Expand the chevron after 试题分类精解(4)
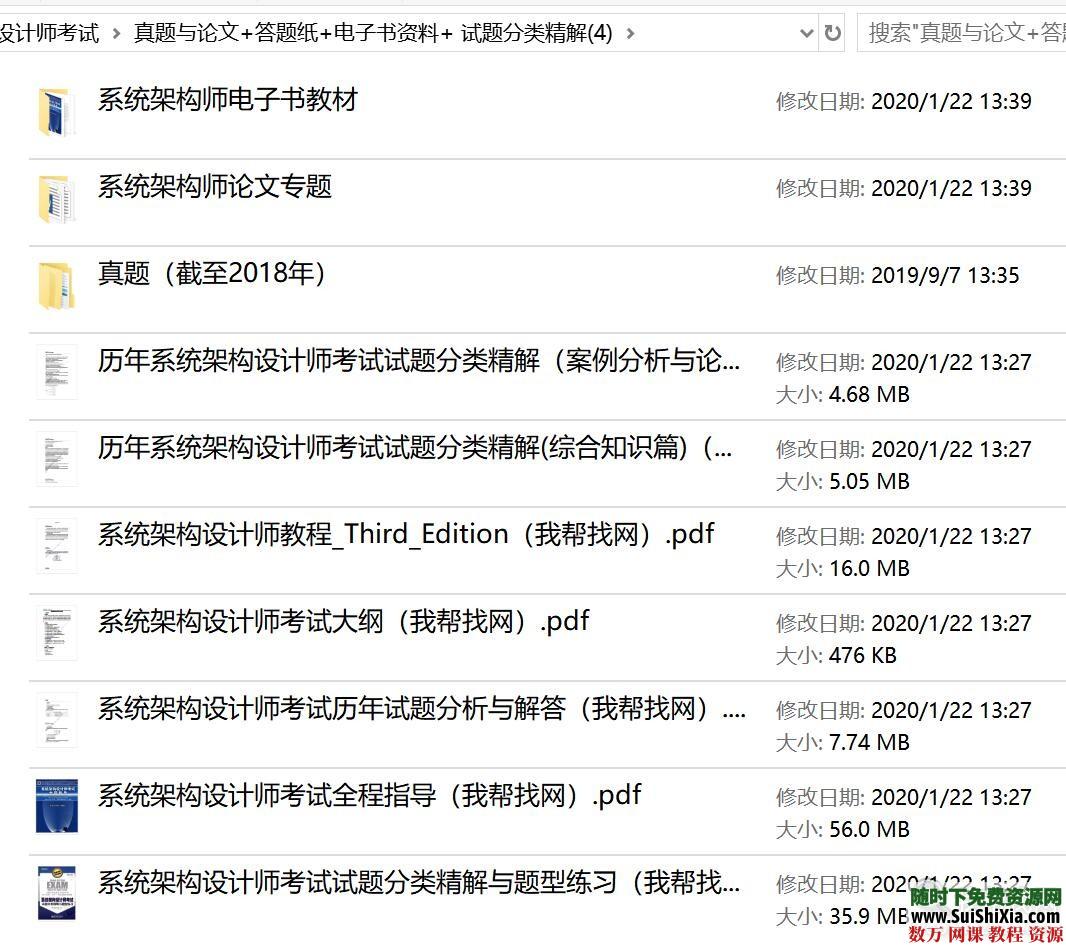The height and width of the screenshot is (947, 1066). pyautogui.click(x=630, y=33)
